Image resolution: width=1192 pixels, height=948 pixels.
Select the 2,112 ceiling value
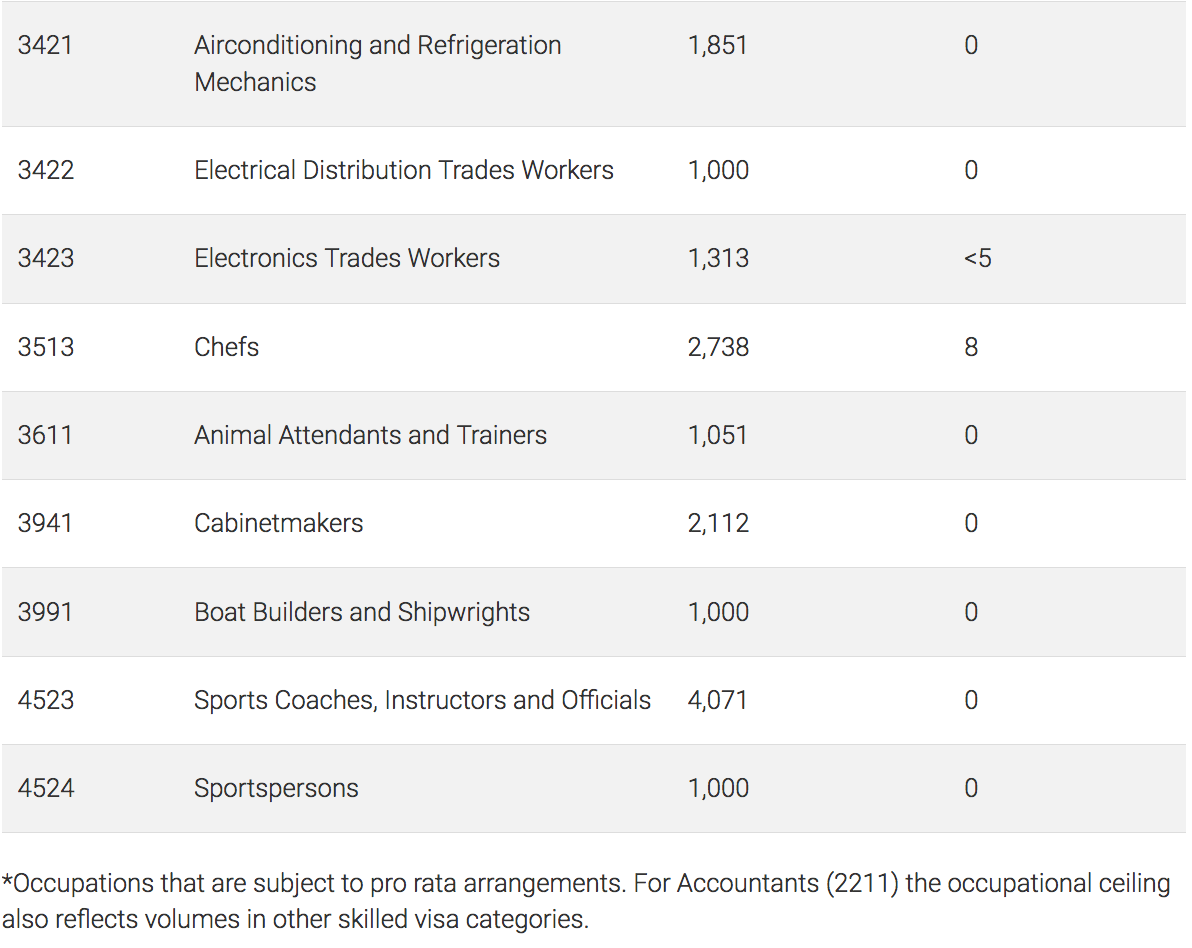[x=718, y=523]
